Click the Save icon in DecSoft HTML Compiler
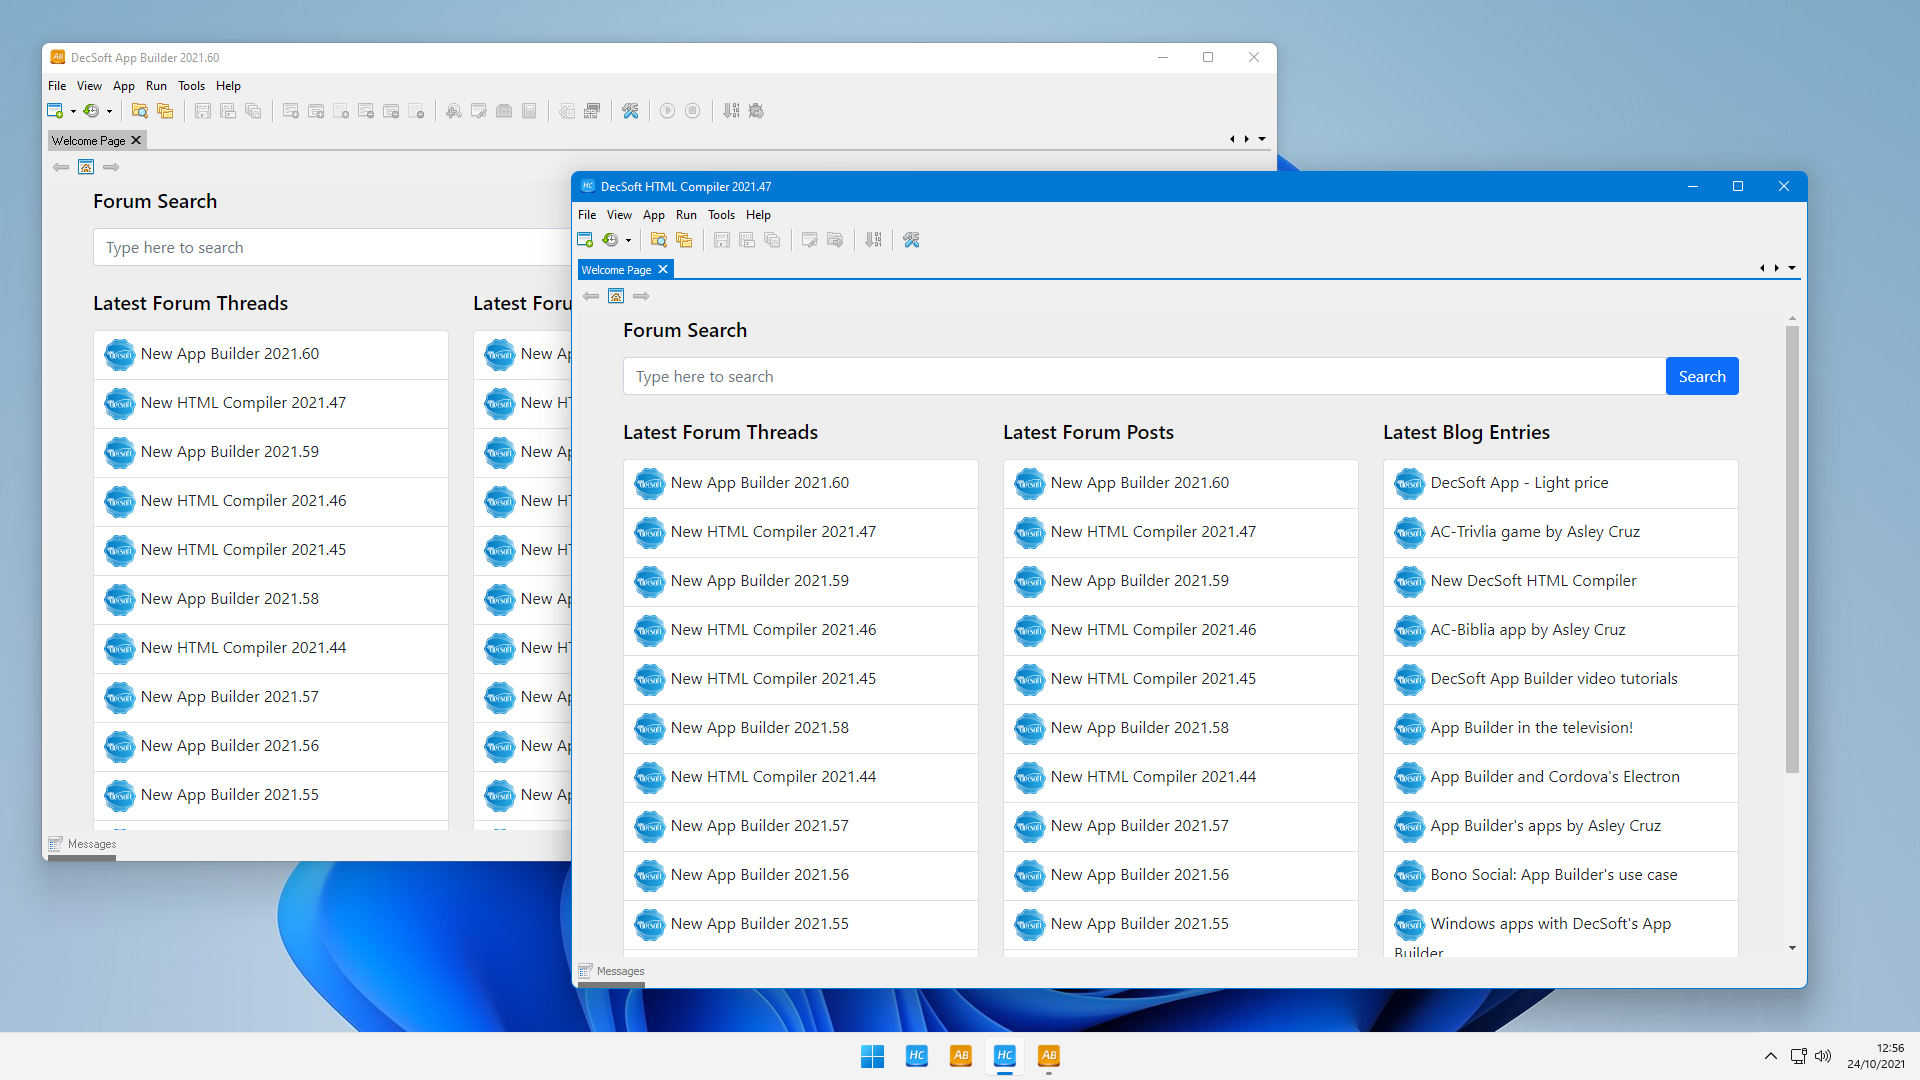 coord(720,239)
